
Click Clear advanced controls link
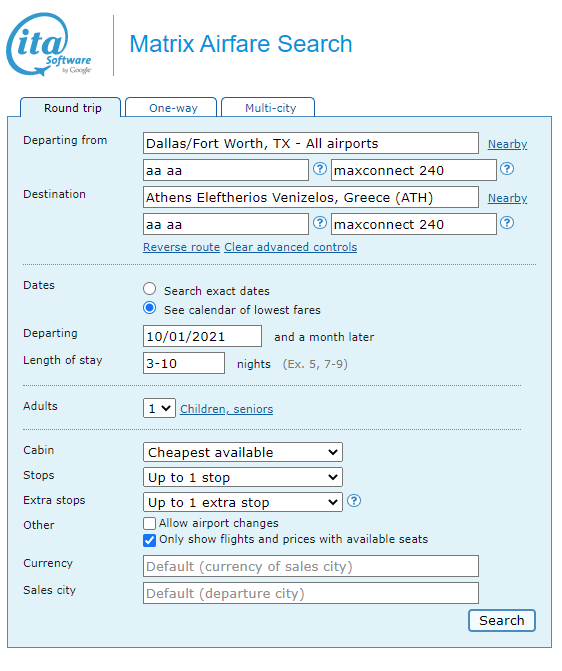pyautogui.click(x=291, y=247)
